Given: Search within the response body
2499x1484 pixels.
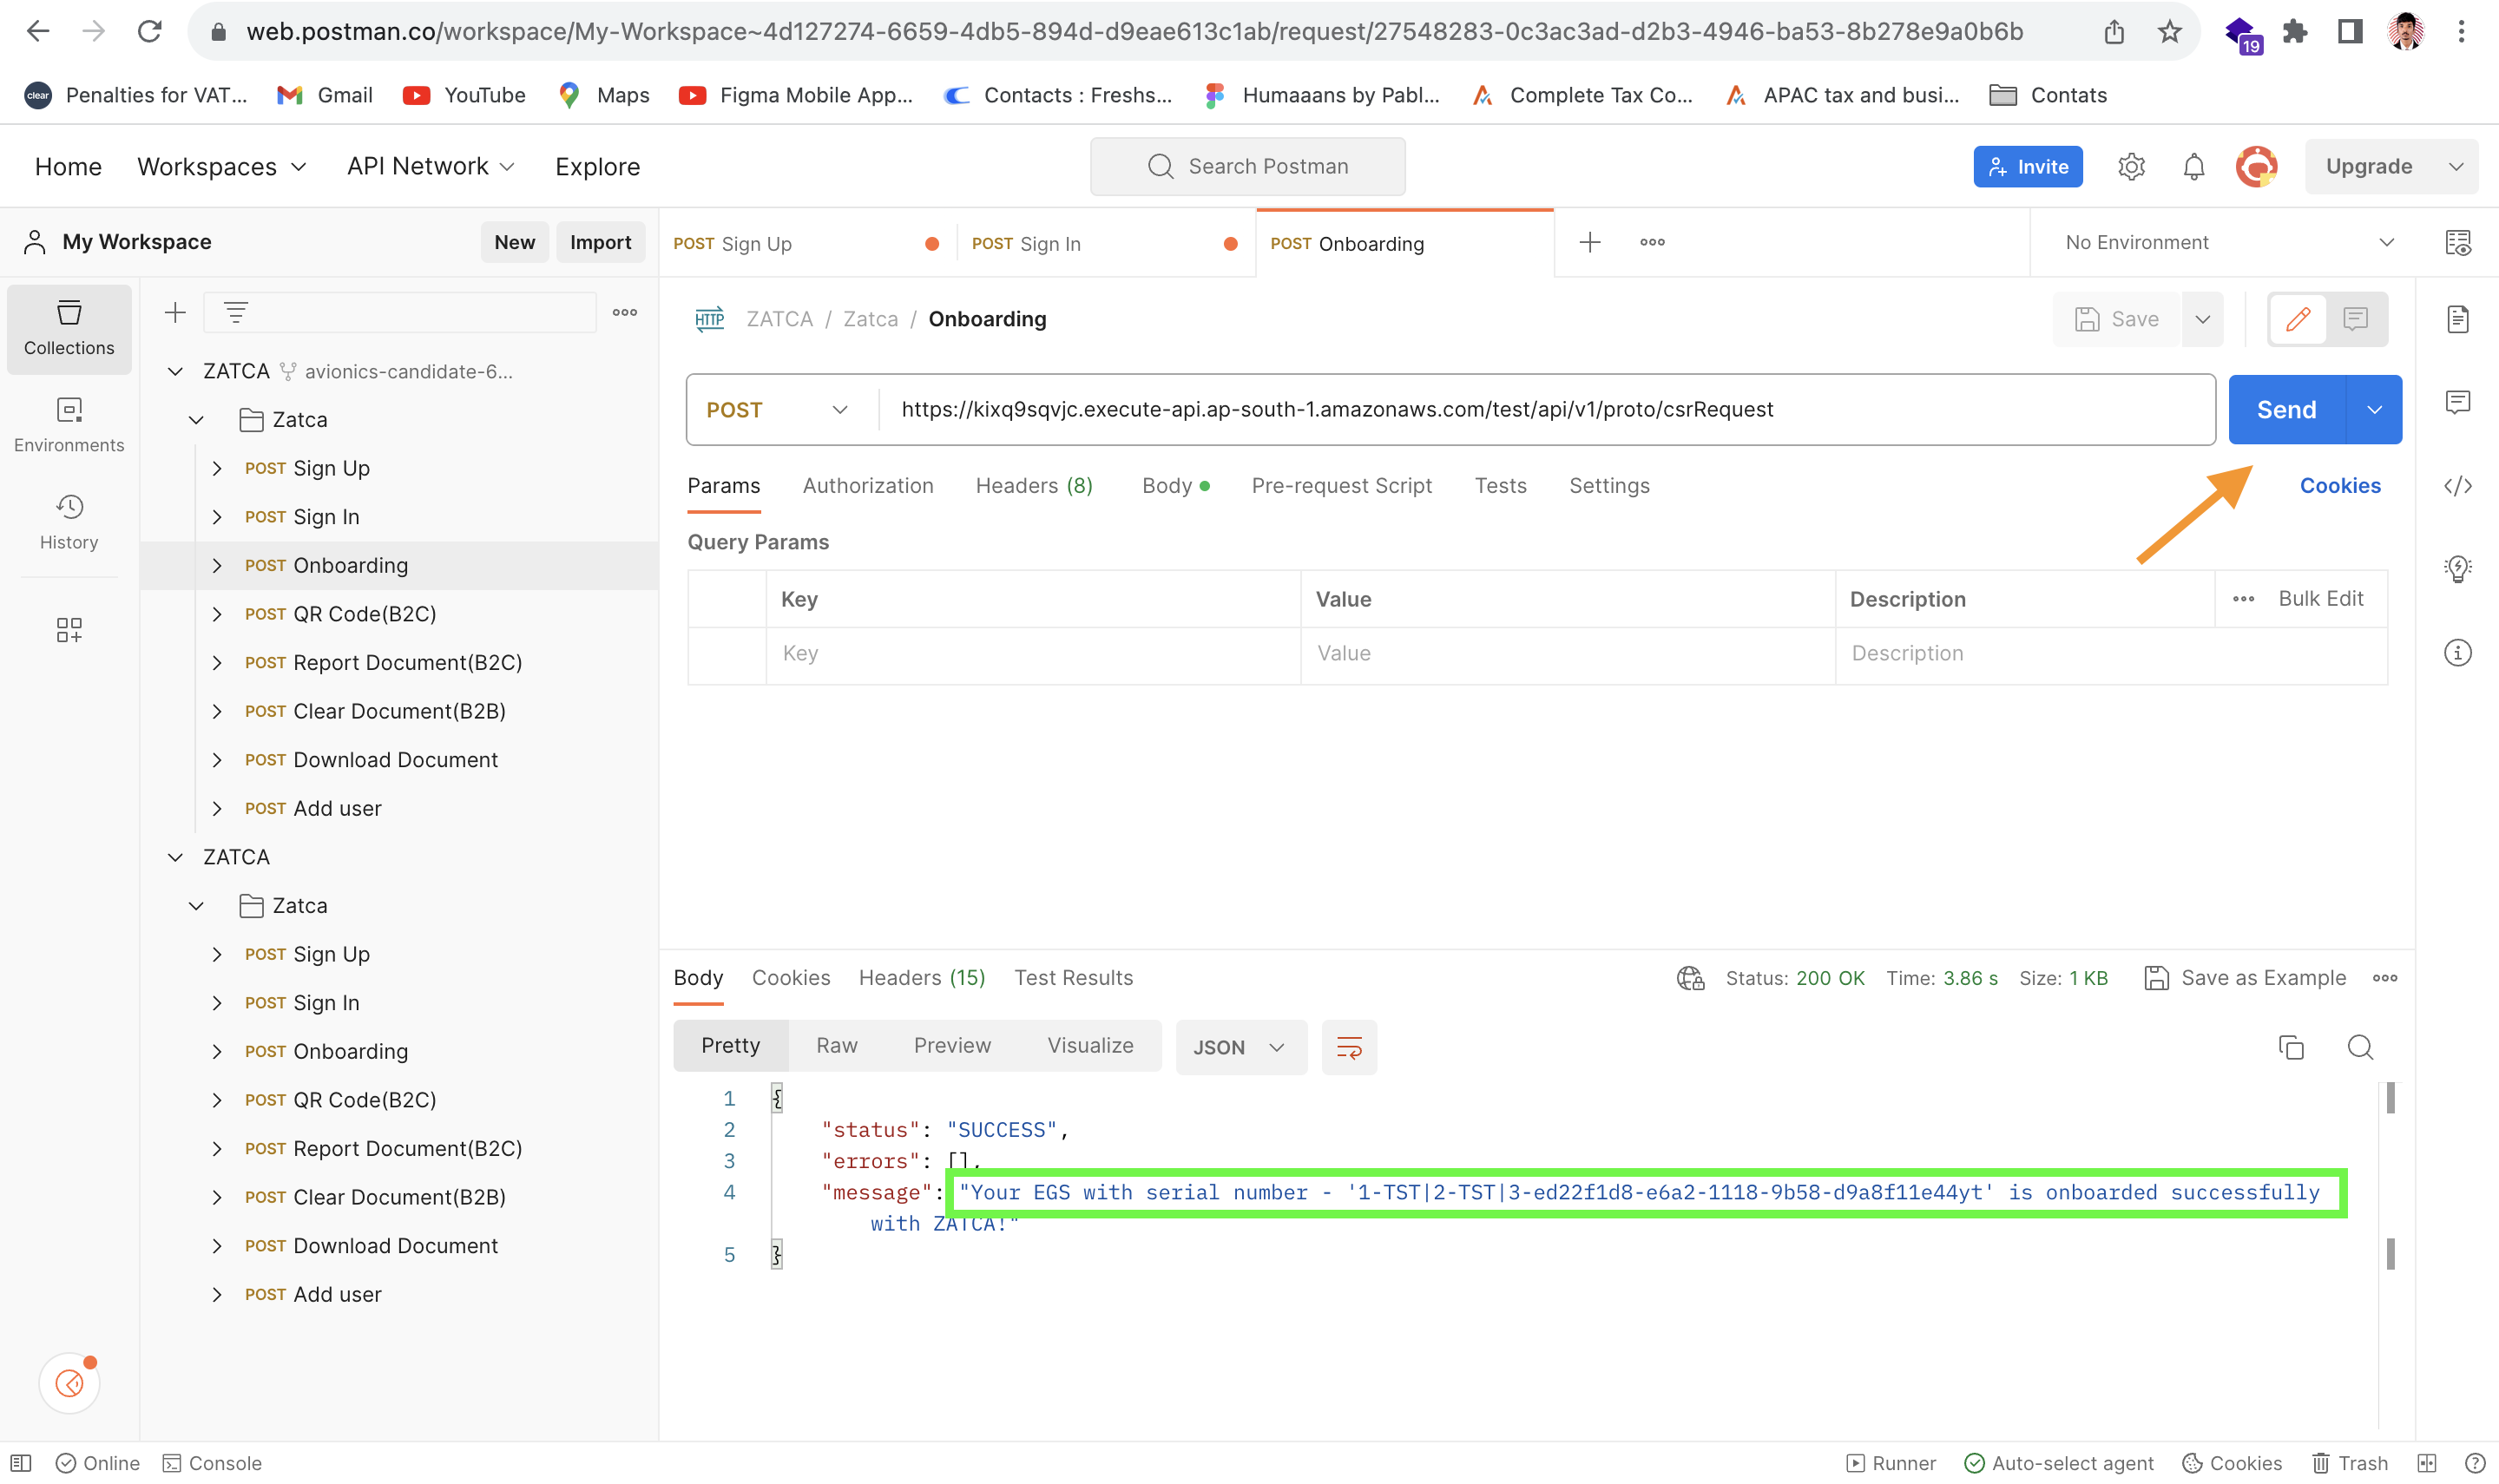Looking at the screenshot, I should click(2360, 1047).
